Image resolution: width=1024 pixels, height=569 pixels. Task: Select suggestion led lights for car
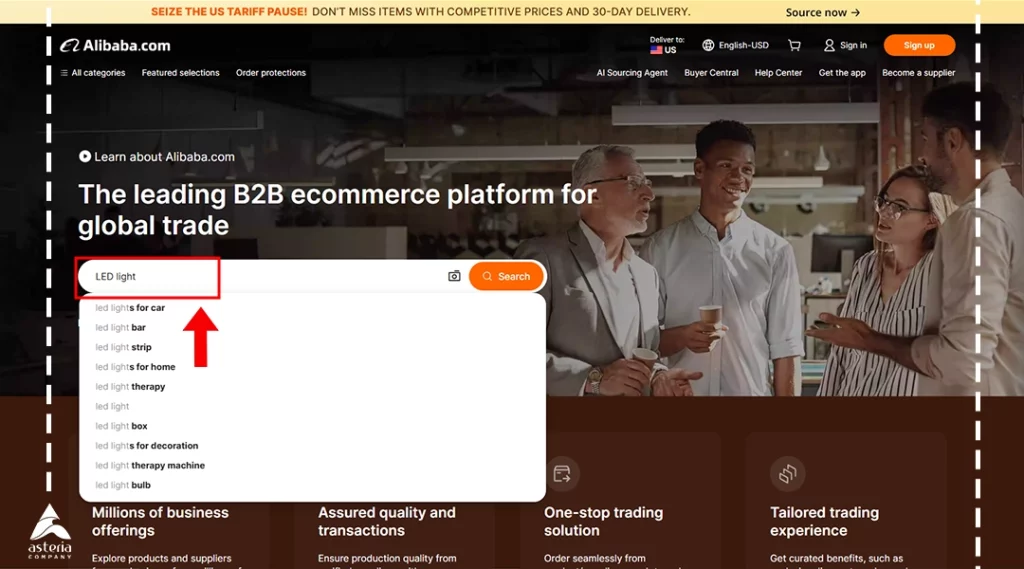click(312, 308)
